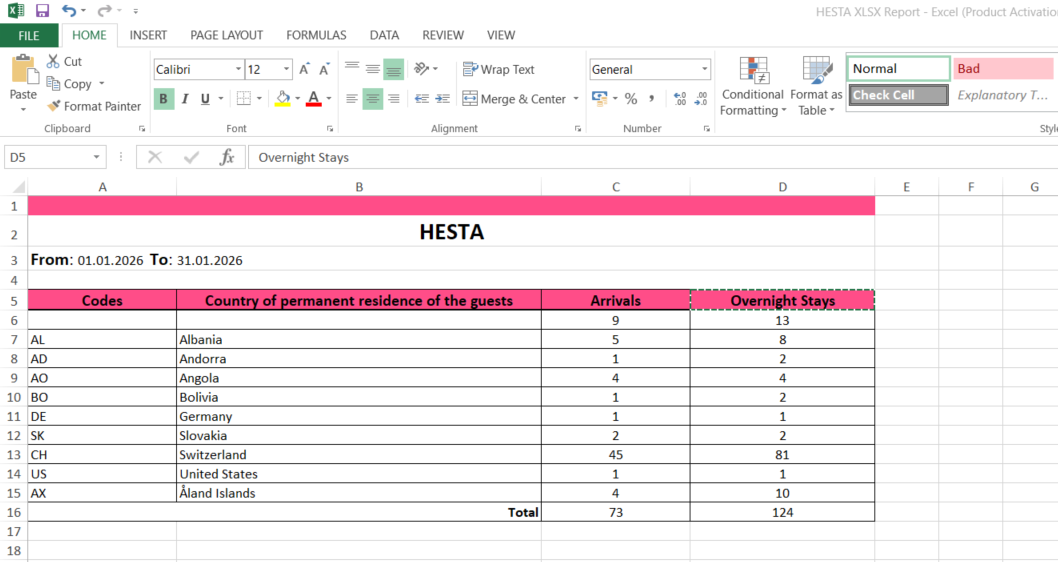
Task: Open the General number format dropdown
Action: pos(705,70)
